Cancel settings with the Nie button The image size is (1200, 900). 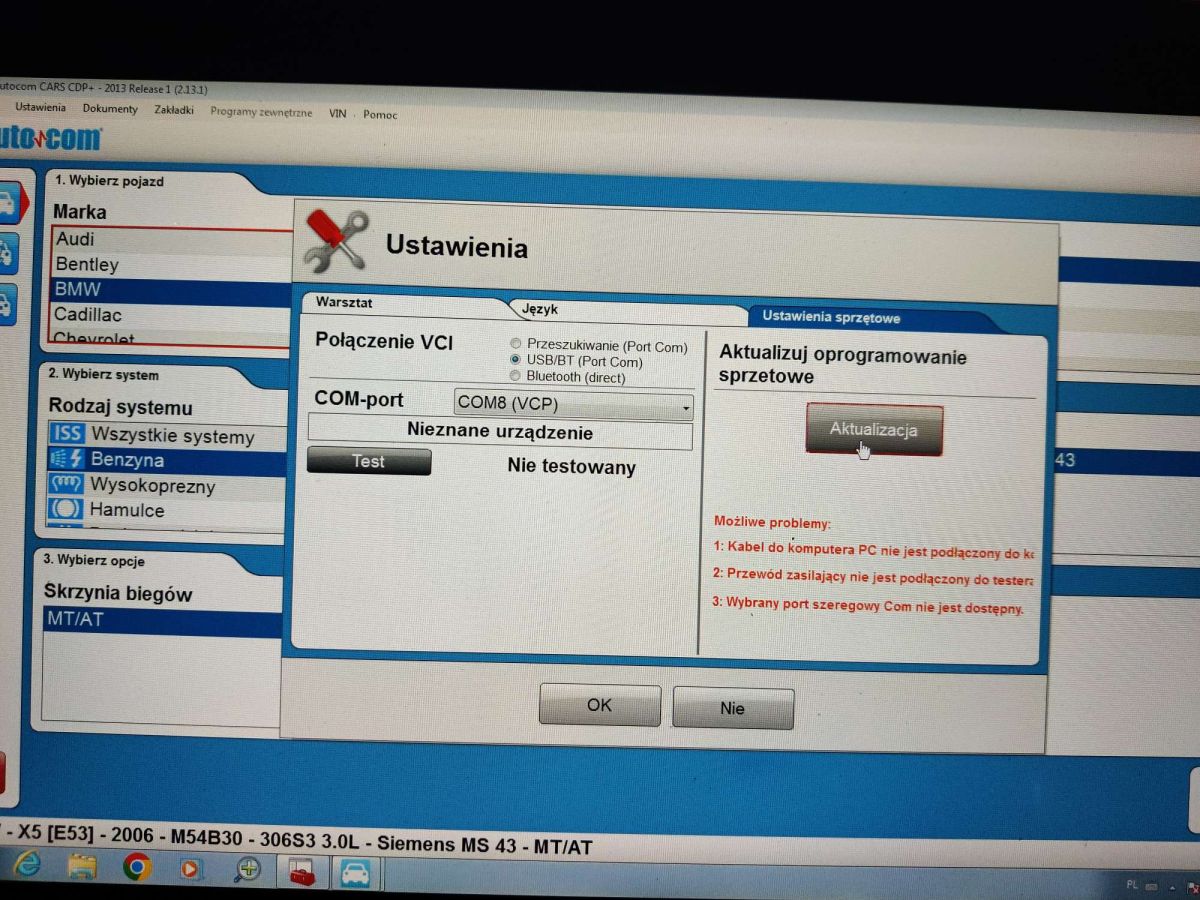click(x=733, y=708)
